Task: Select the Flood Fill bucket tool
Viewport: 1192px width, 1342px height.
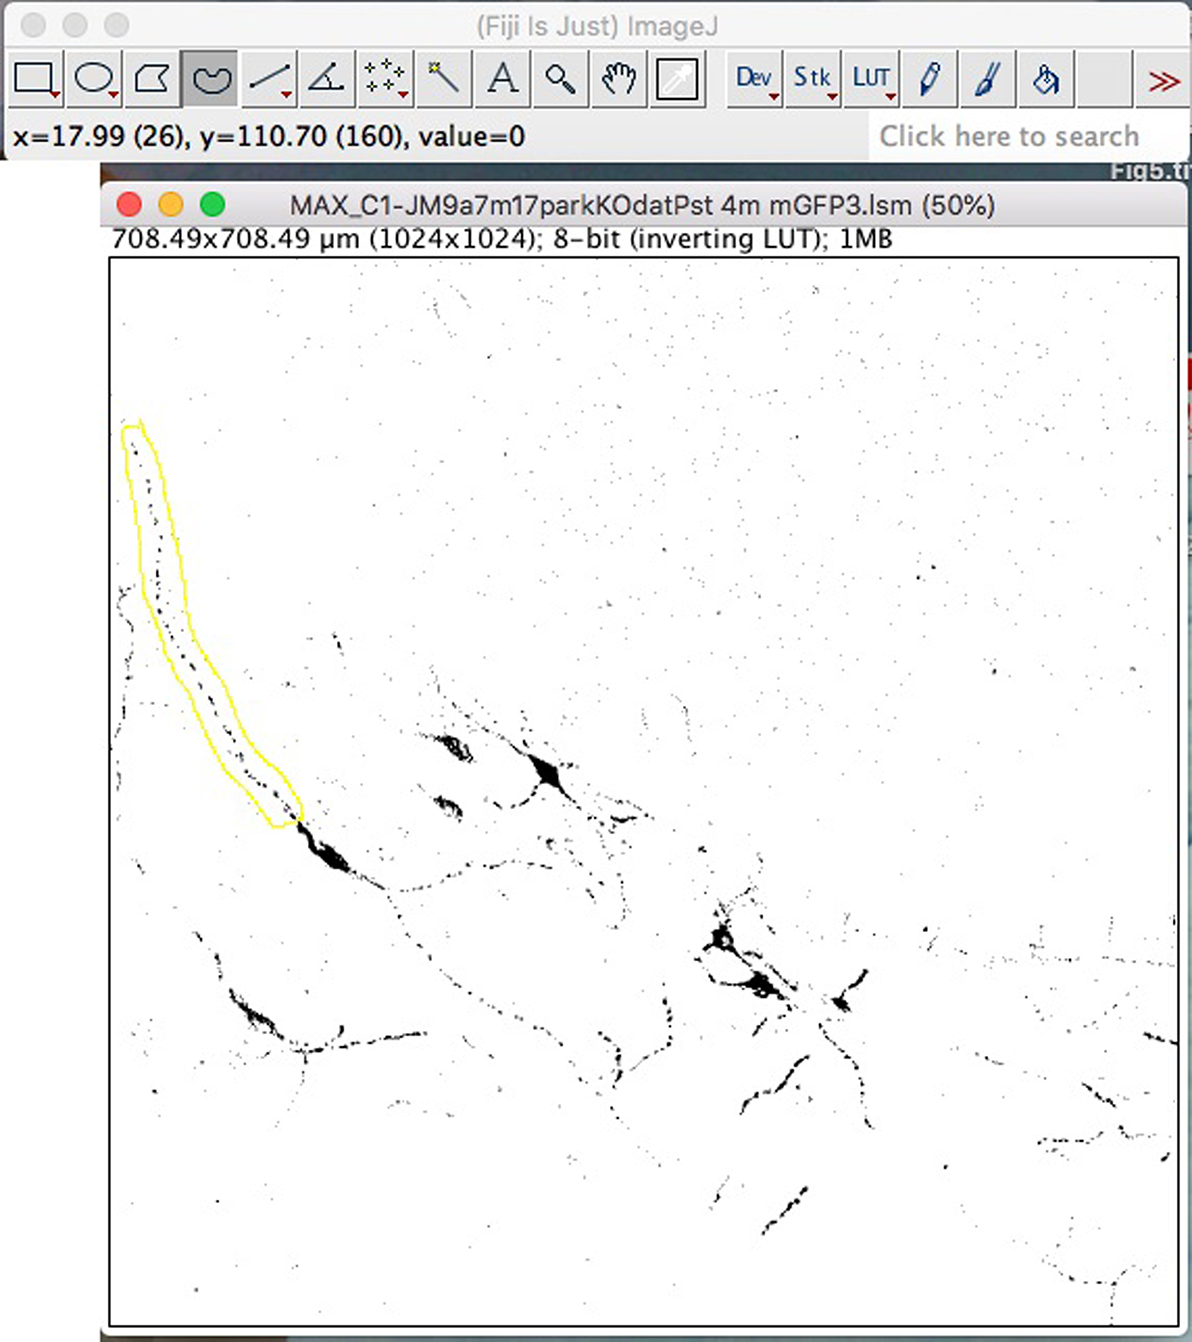Action: (x=1046, y=78)
